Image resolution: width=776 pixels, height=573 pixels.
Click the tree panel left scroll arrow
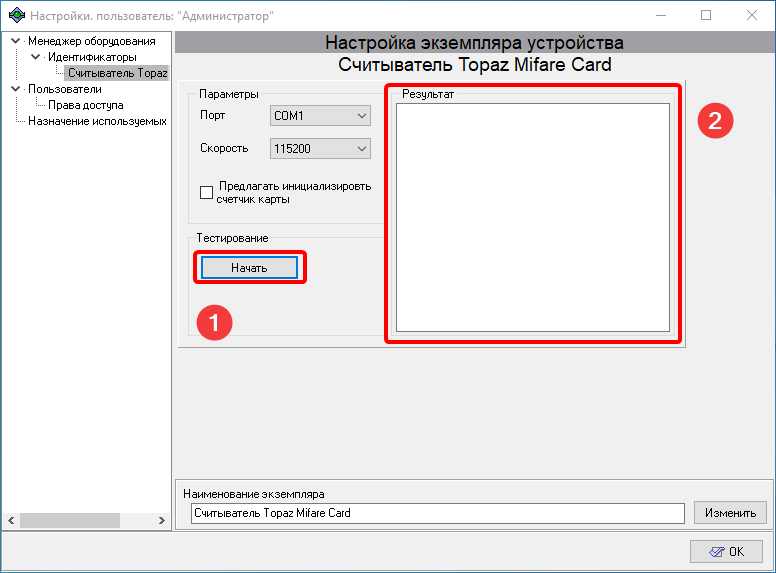11,520
